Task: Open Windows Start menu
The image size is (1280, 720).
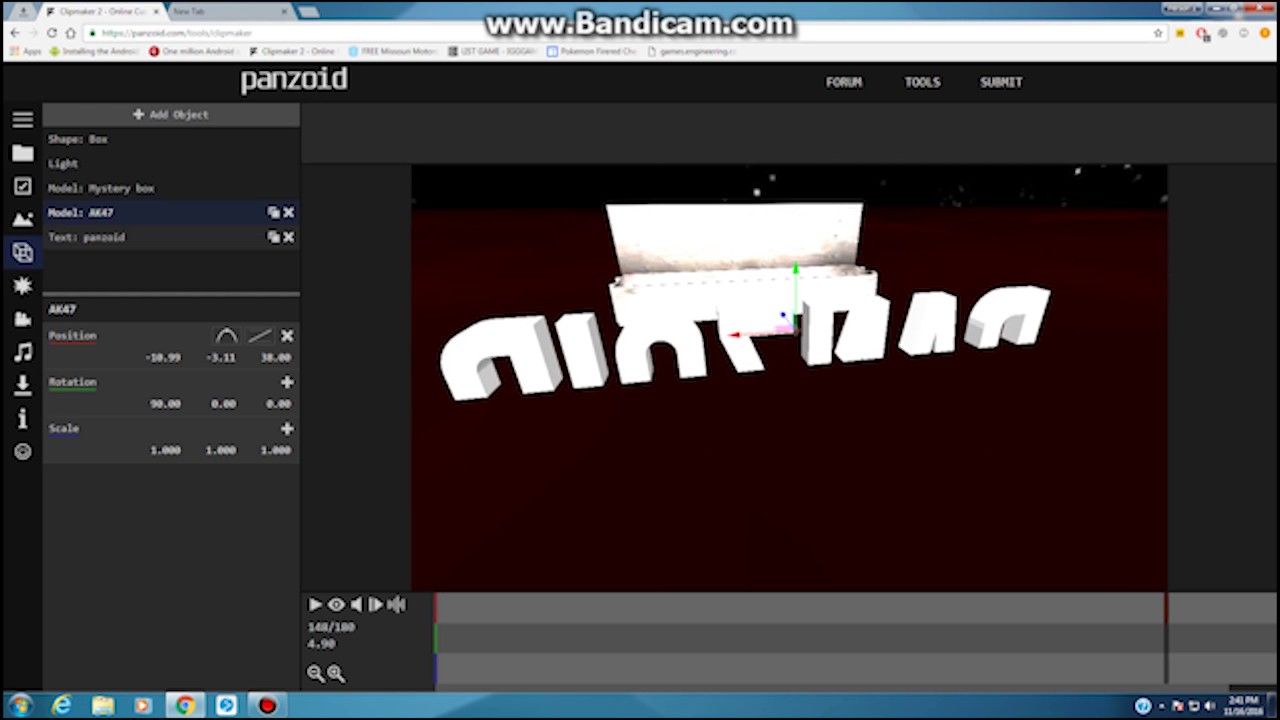Action: (x=20, y=705)
